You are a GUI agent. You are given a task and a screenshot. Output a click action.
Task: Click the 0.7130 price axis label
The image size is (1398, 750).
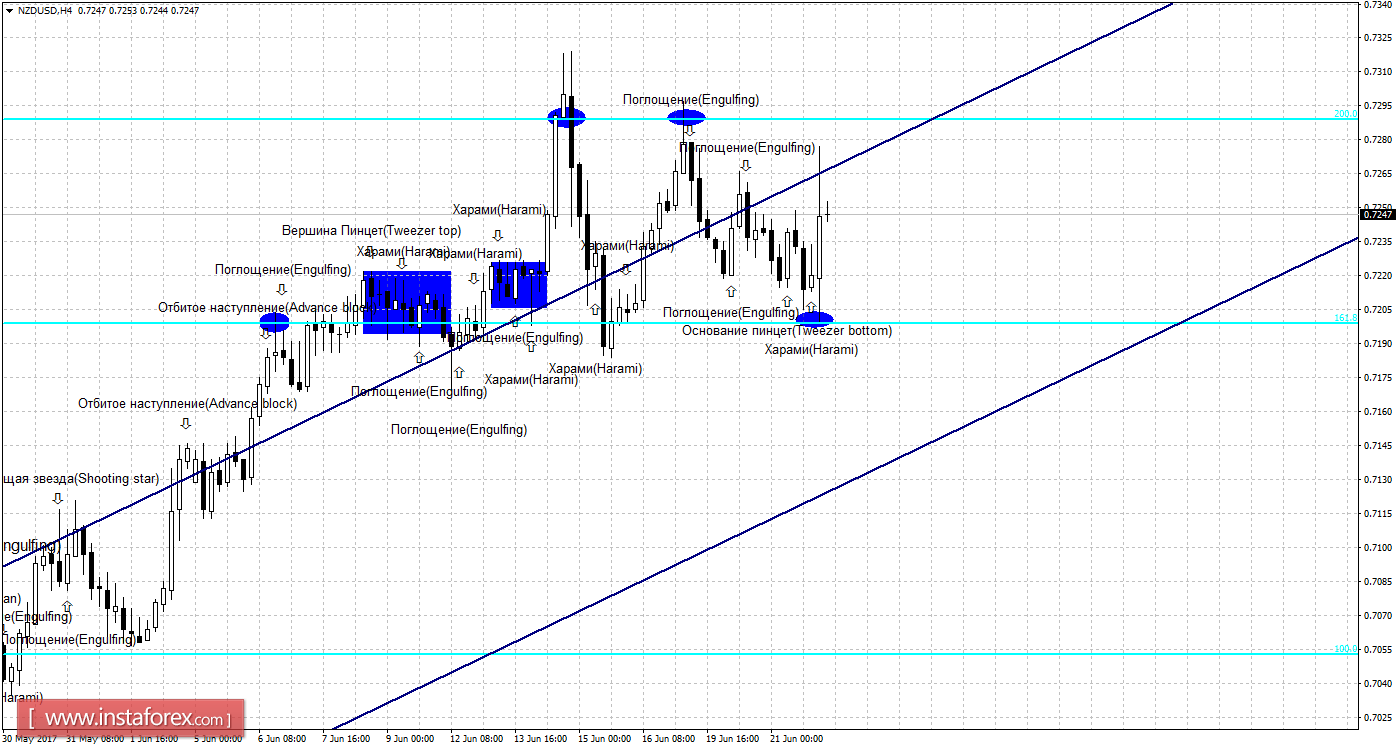click(x=1377, y=480)
